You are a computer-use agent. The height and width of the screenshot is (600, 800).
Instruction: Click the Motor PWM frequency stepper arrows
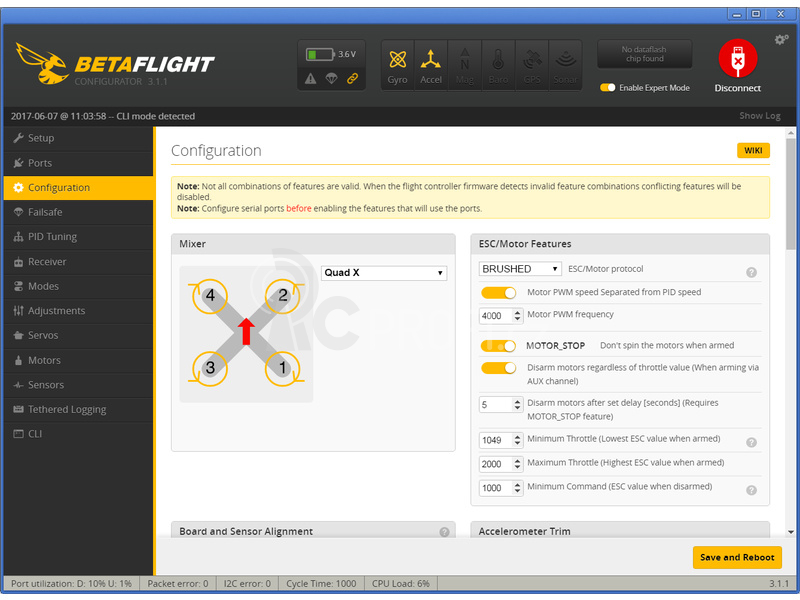[517, 316]
